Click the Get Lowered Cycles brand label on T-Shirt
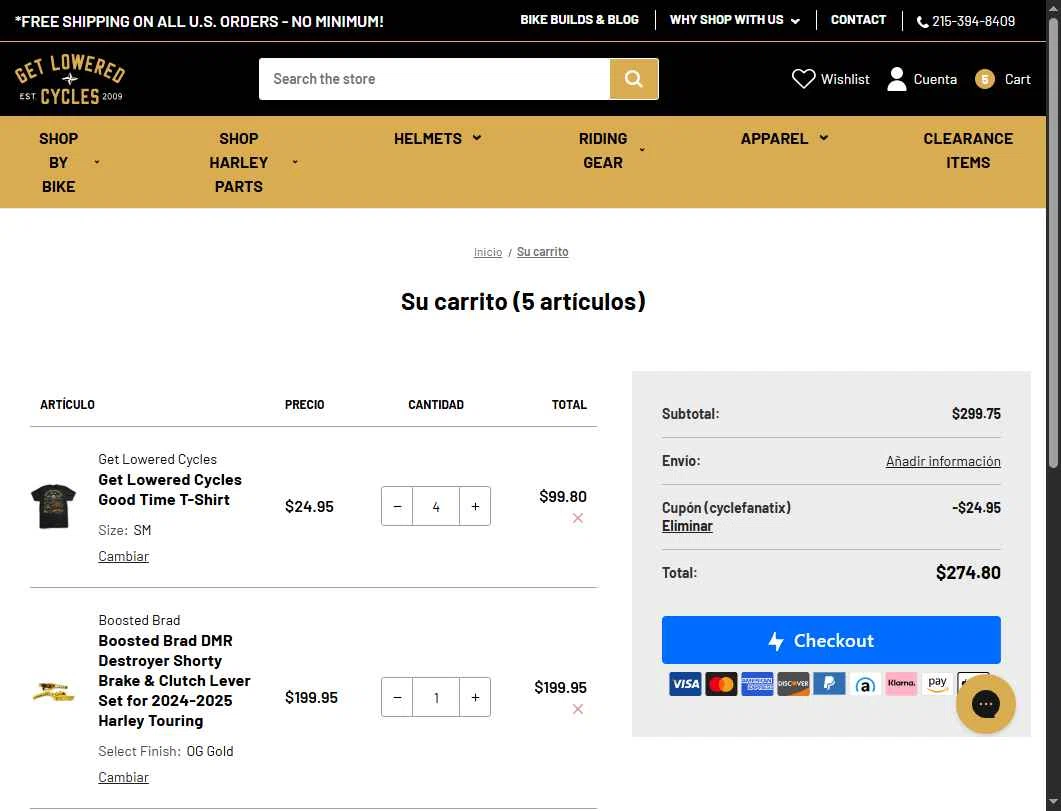The width and height of the screenshot is (1061, 811). (x=158, y=459)
